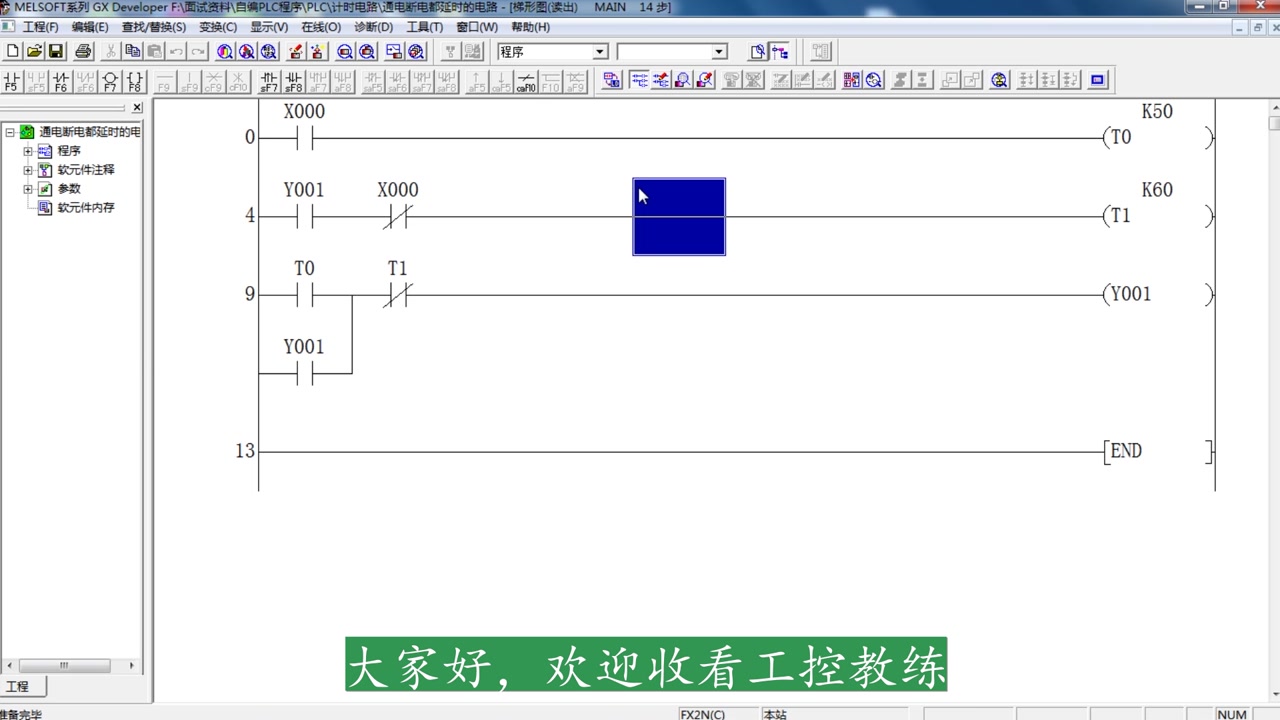Image resolution: width=1280 pixels, height=720 pixels.
Task: Insert application instruction F8 tool
Action: tap(134, 81)
